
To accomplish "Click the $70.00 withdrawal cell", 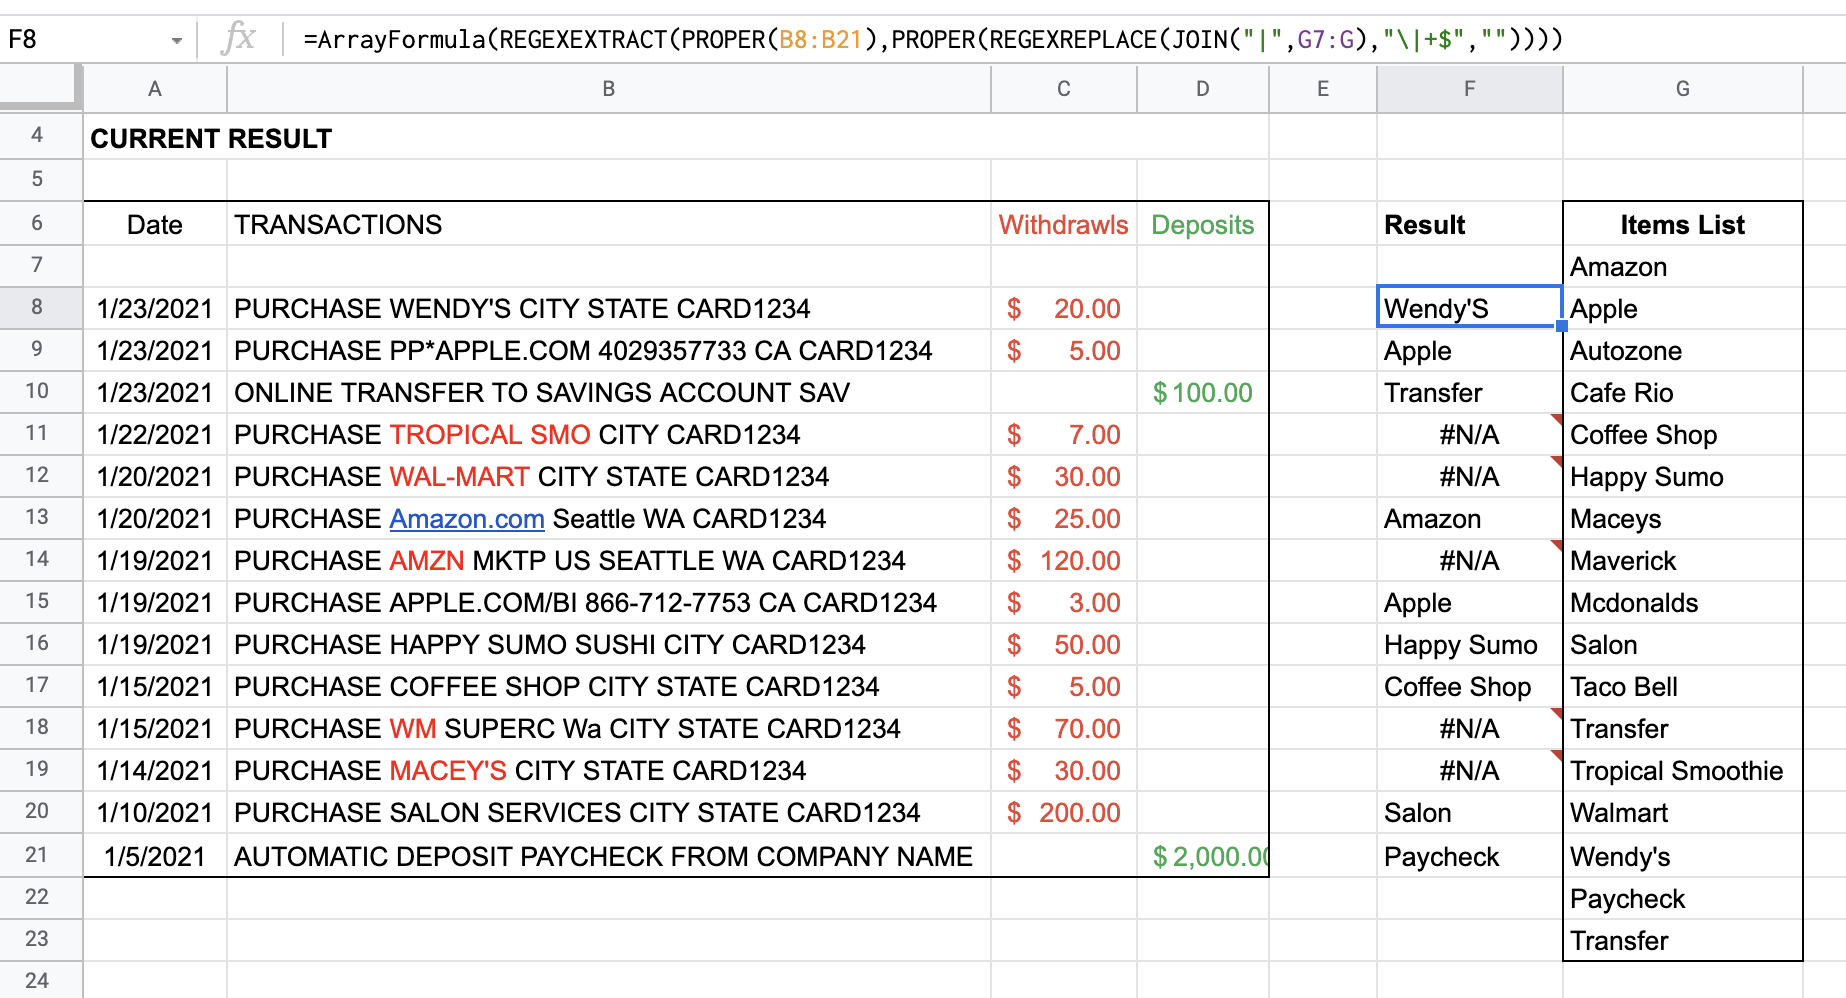I will (1064, 728).
